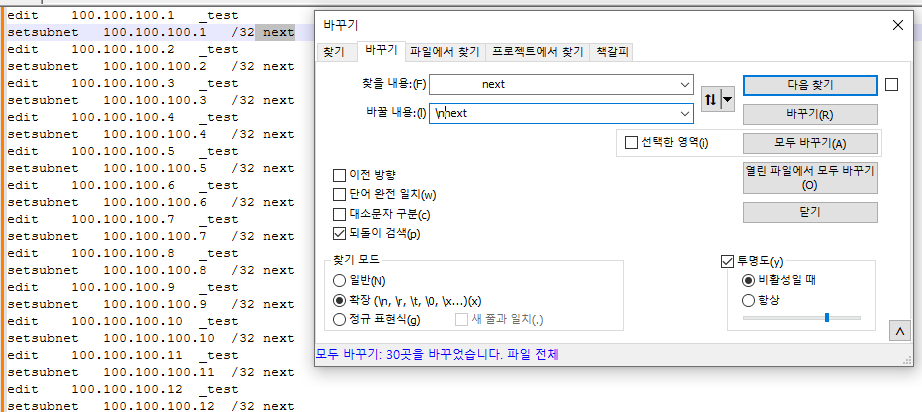Select the 바꾸기 tab

pos(381,51)
